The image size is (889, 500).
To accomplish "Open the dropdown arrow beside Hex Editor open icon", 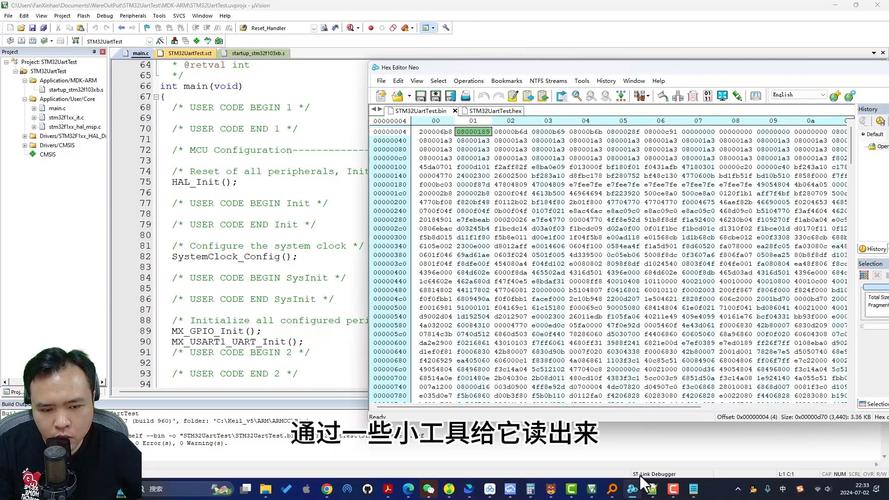I will tap(409, 96).
